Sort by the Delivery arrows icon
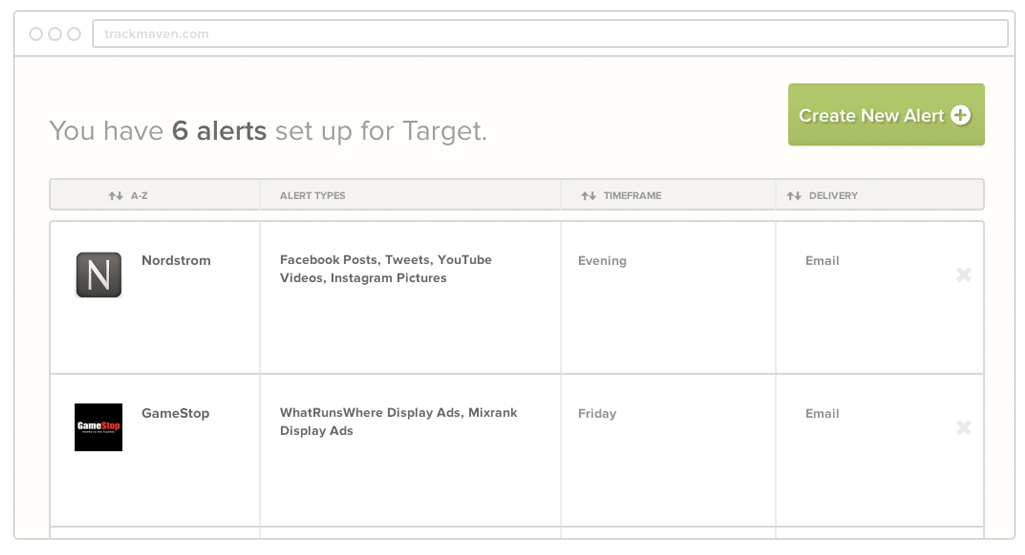This screenshot has width=1025, height=555. [794, 195]
